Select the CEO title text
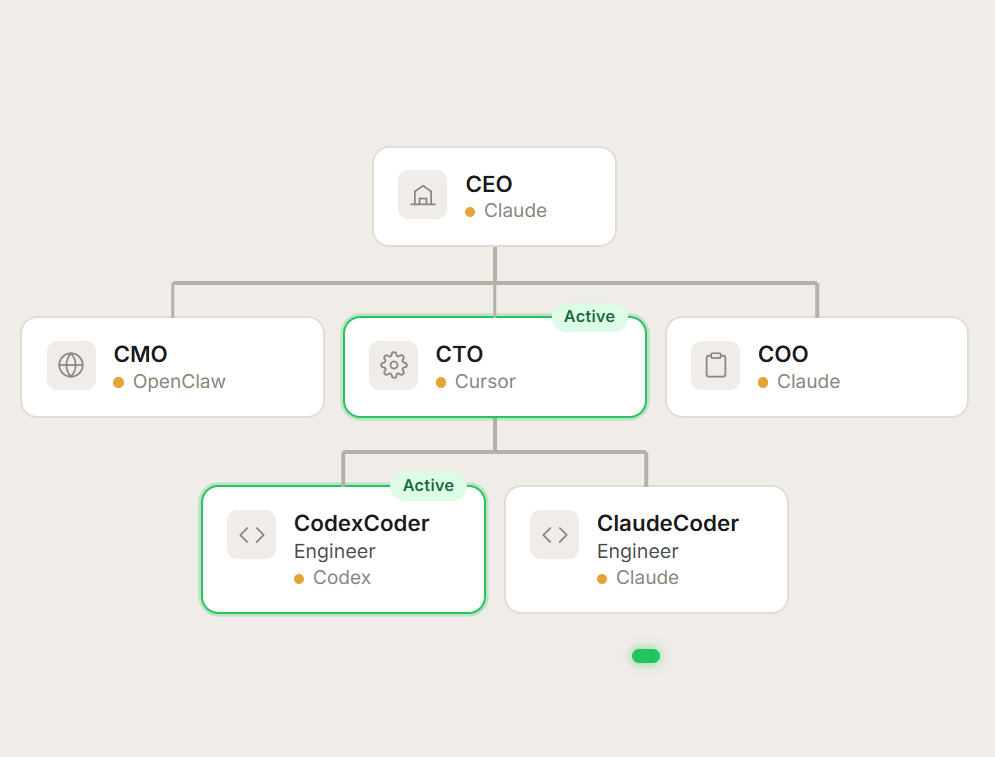Screen dimensions: 995x757 click(x=489, y=184)
